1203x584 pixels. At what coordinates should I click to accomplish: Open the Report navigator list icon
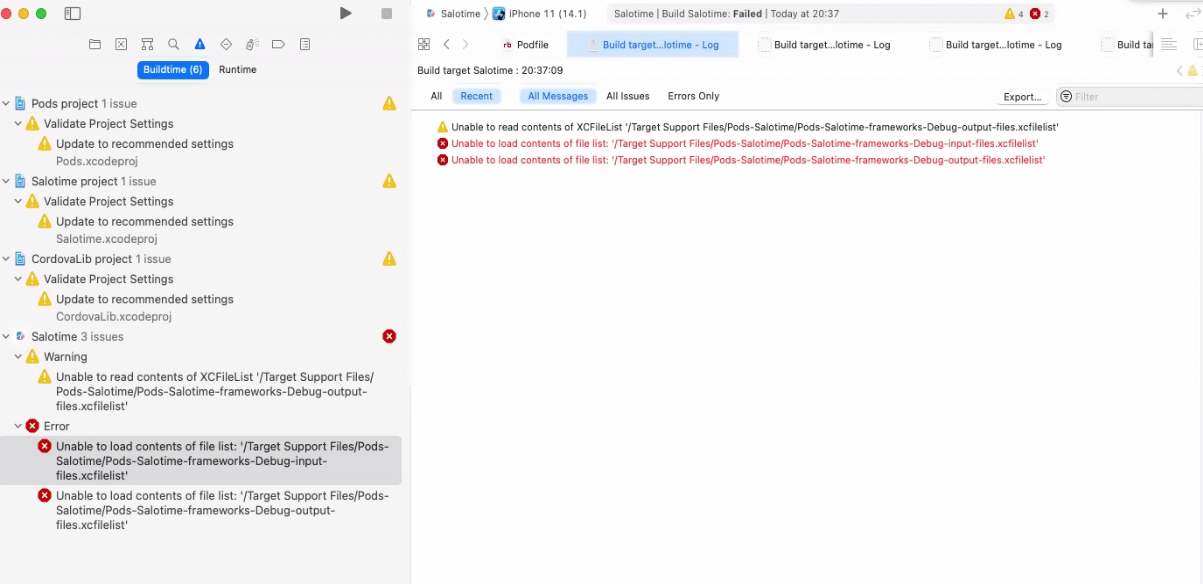(x=305, y=44)
